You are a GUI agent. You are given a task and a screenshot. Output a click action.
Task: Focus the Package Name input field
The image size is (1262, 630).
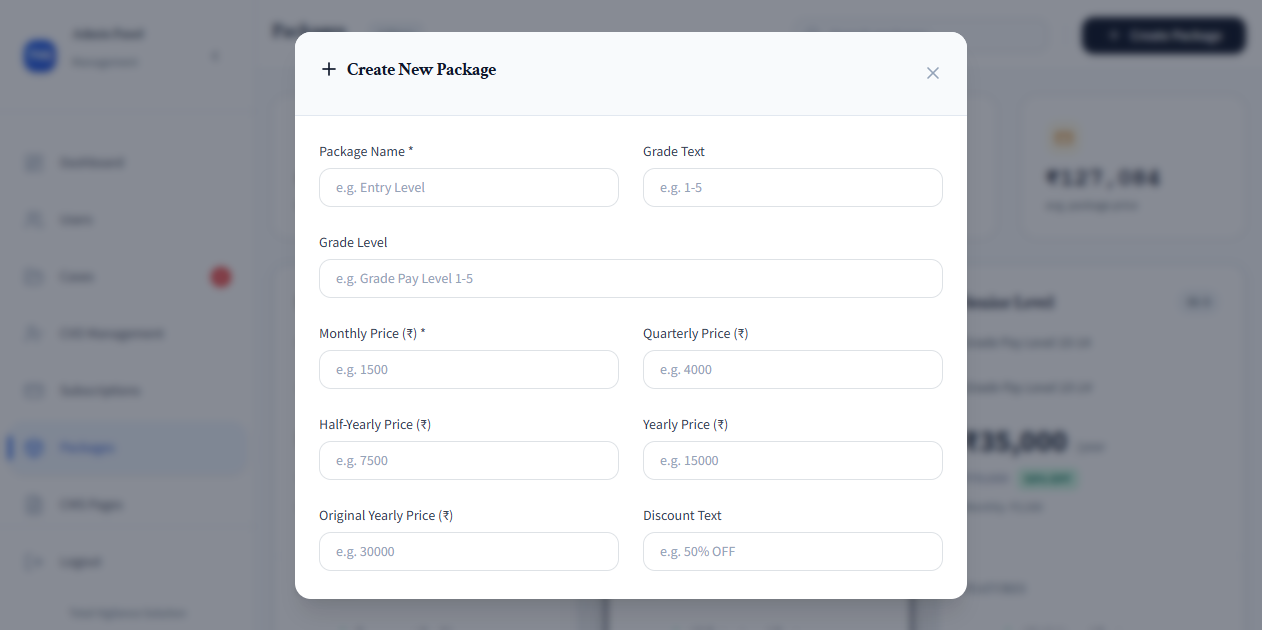469,188
